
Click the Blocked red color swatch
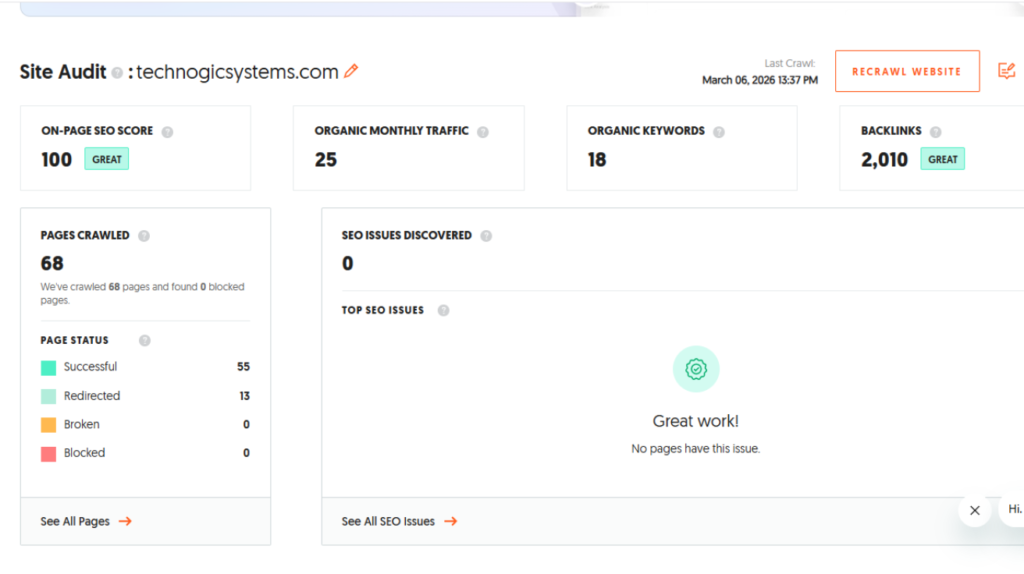48,454
